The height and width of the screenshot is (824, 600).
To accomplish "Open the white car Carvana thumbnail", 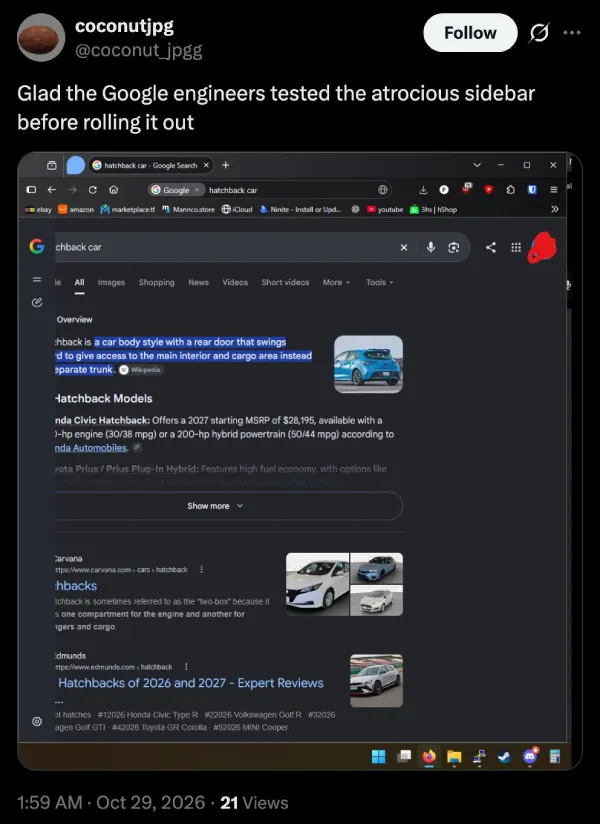I will [317, 584].
